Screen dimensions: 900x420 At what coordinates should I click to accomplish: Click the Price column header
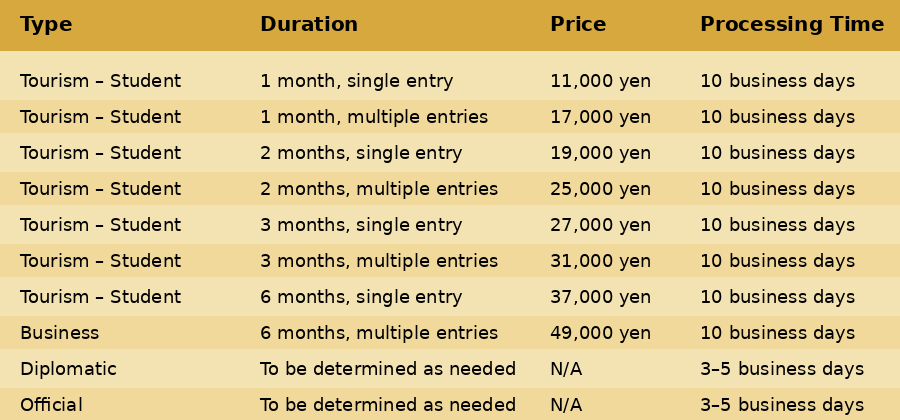[578, 25]
